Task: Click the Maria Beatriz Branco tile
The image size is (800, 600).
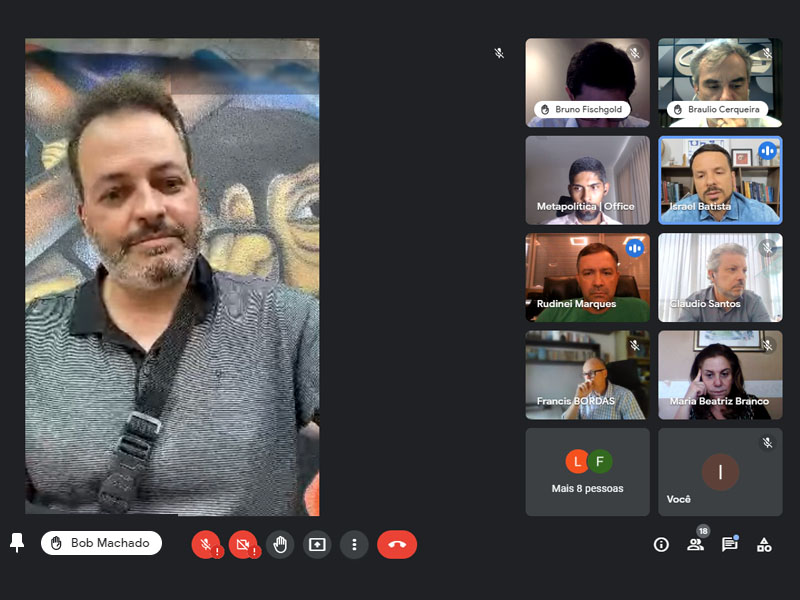Action: click(720, 374)
